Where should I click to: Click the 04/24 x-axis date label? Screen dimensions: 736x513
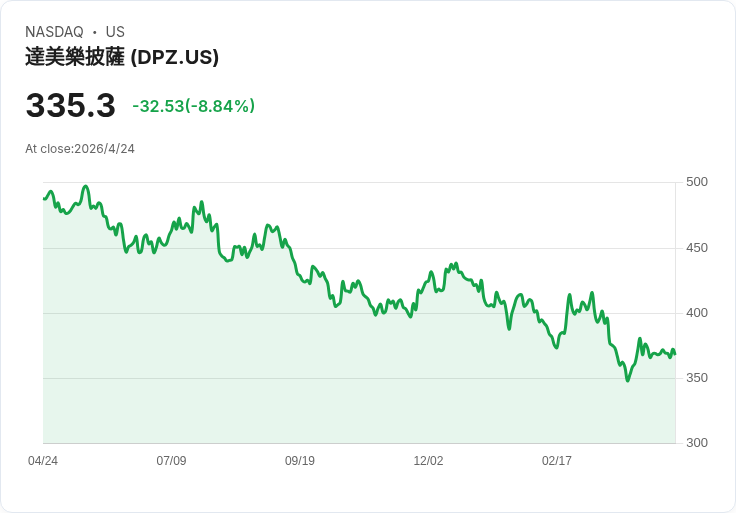click(43, 461)
